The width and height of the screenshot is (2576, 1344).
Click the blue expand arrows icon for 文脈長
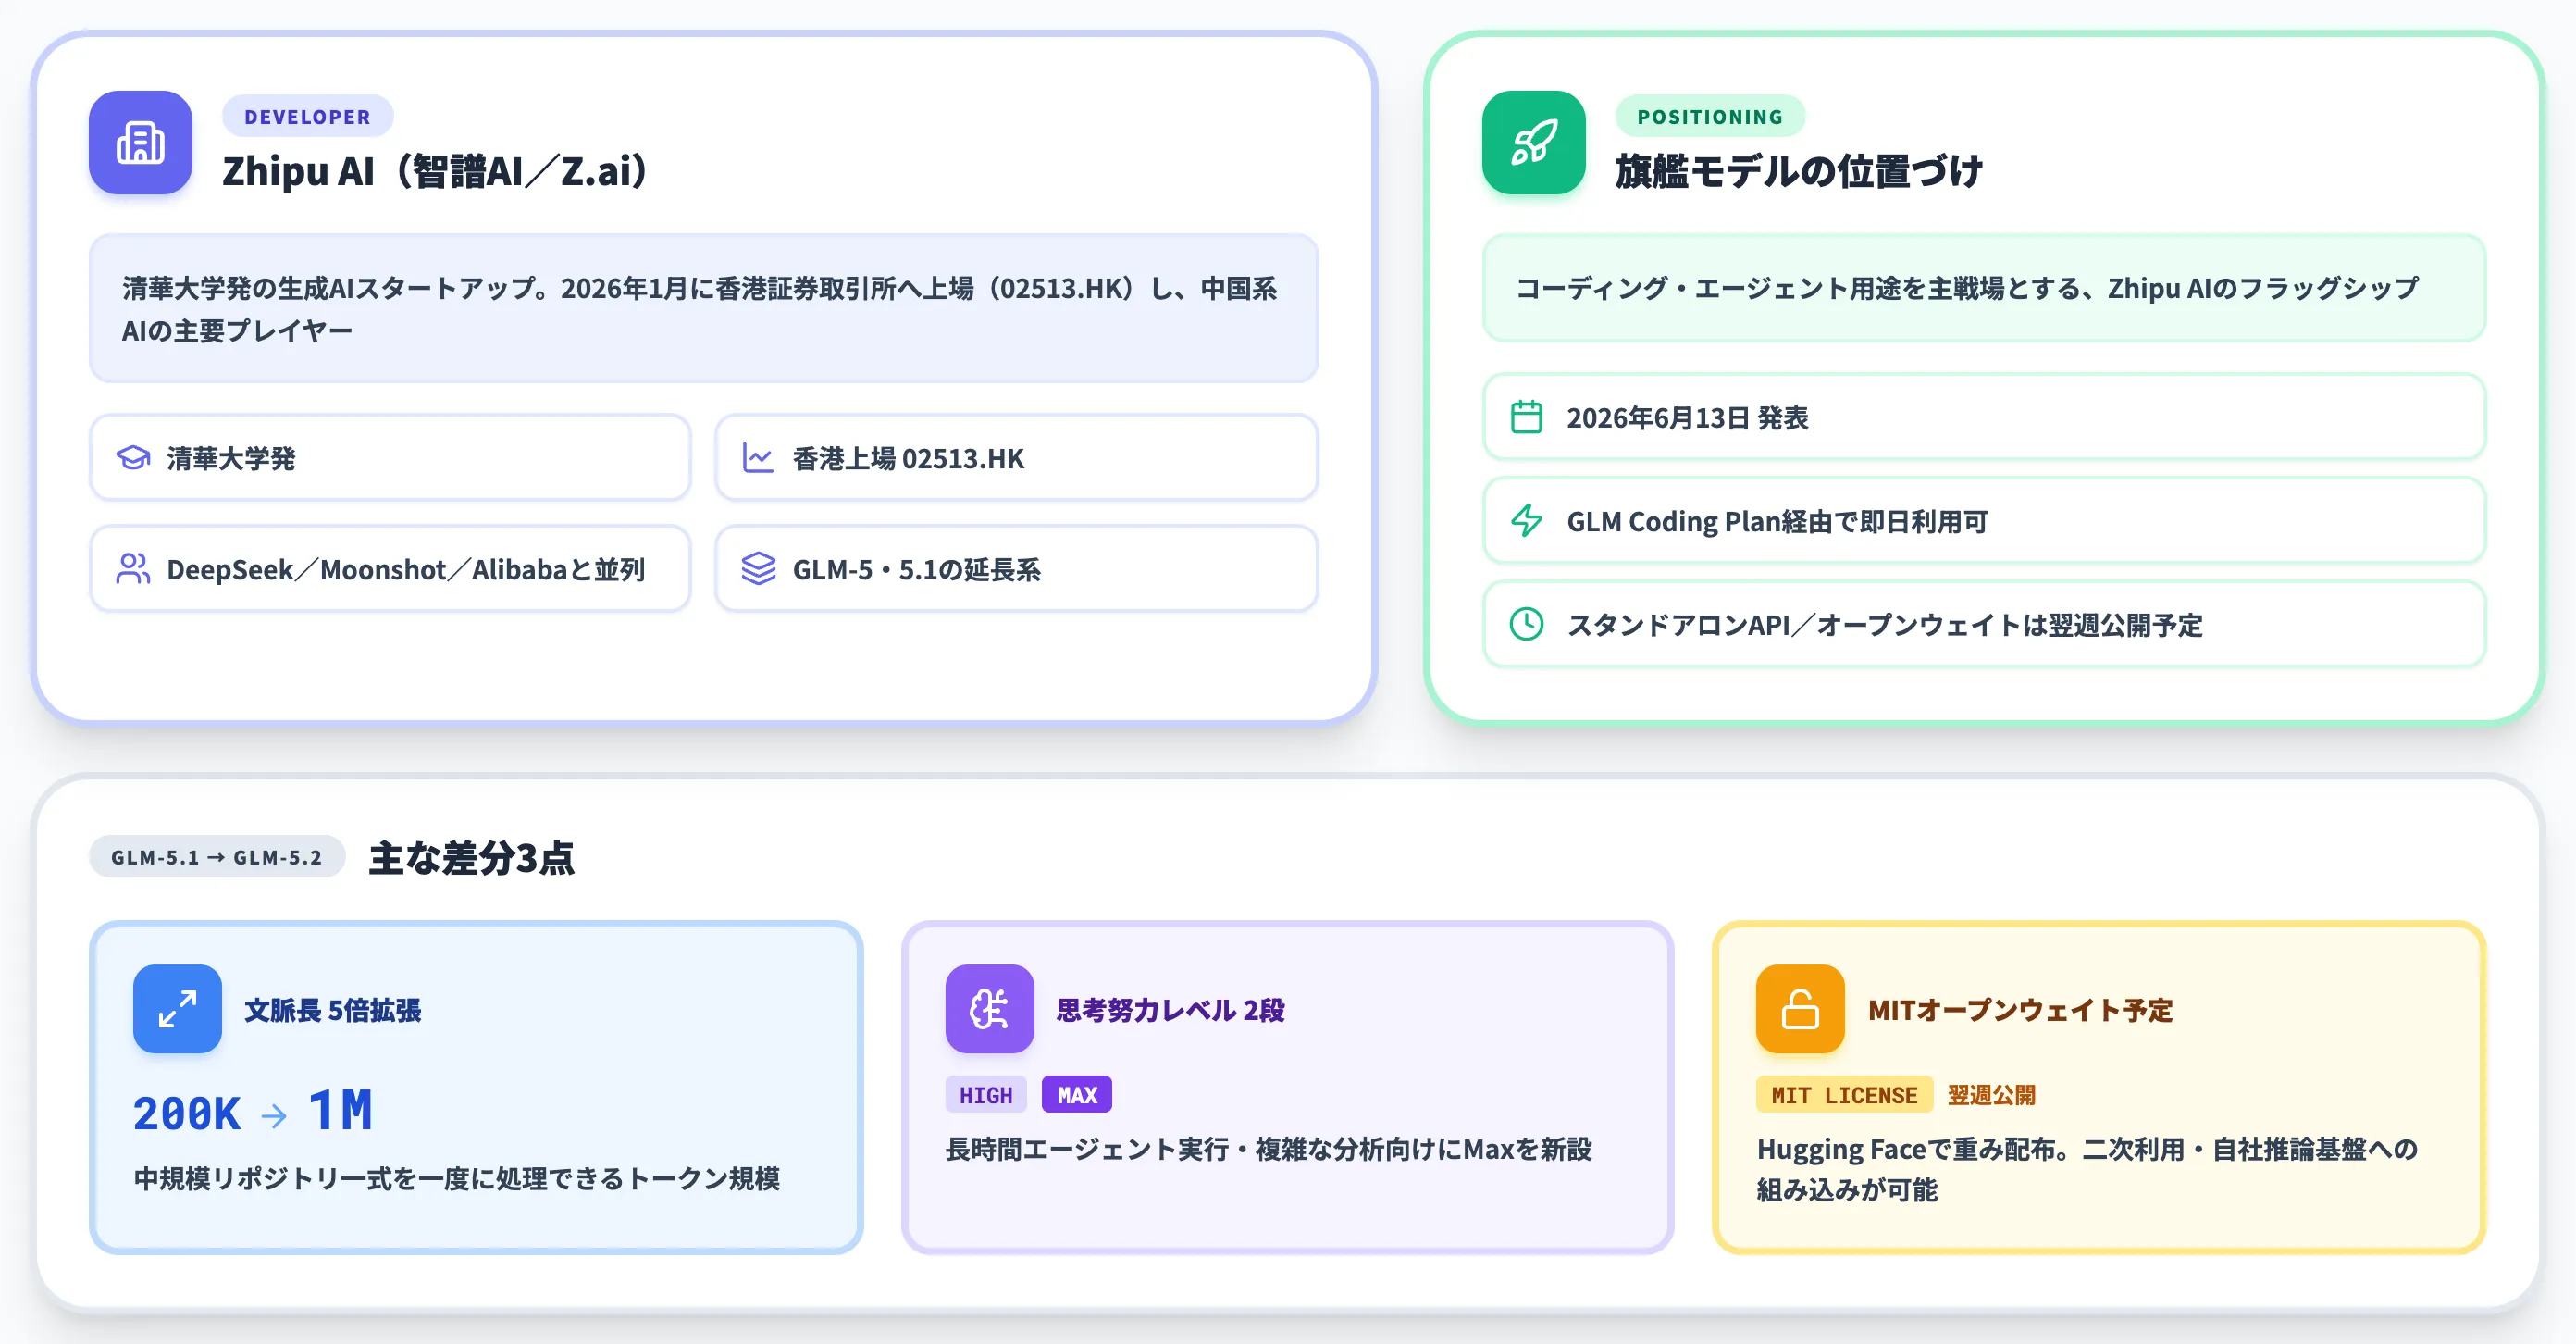coord(177,1008)
